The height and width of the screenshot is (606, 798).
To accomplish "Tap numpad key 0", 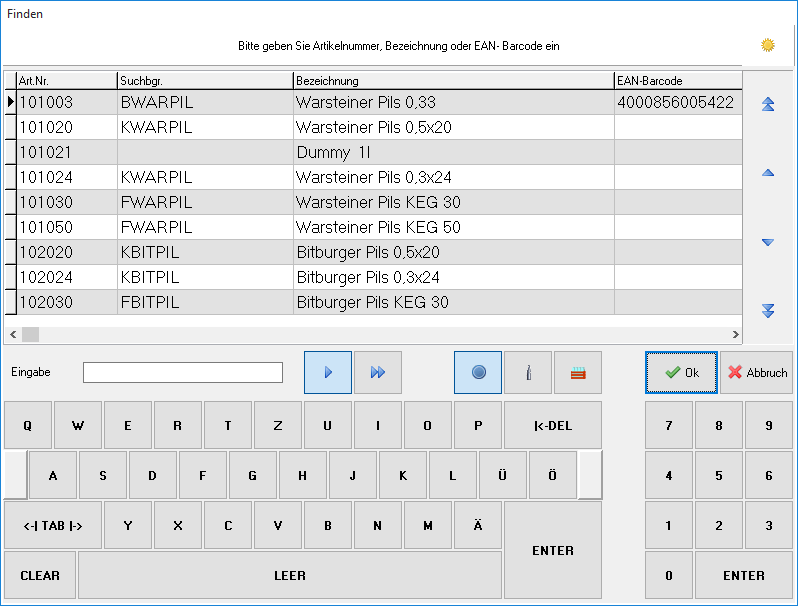I will click(669, 575).
